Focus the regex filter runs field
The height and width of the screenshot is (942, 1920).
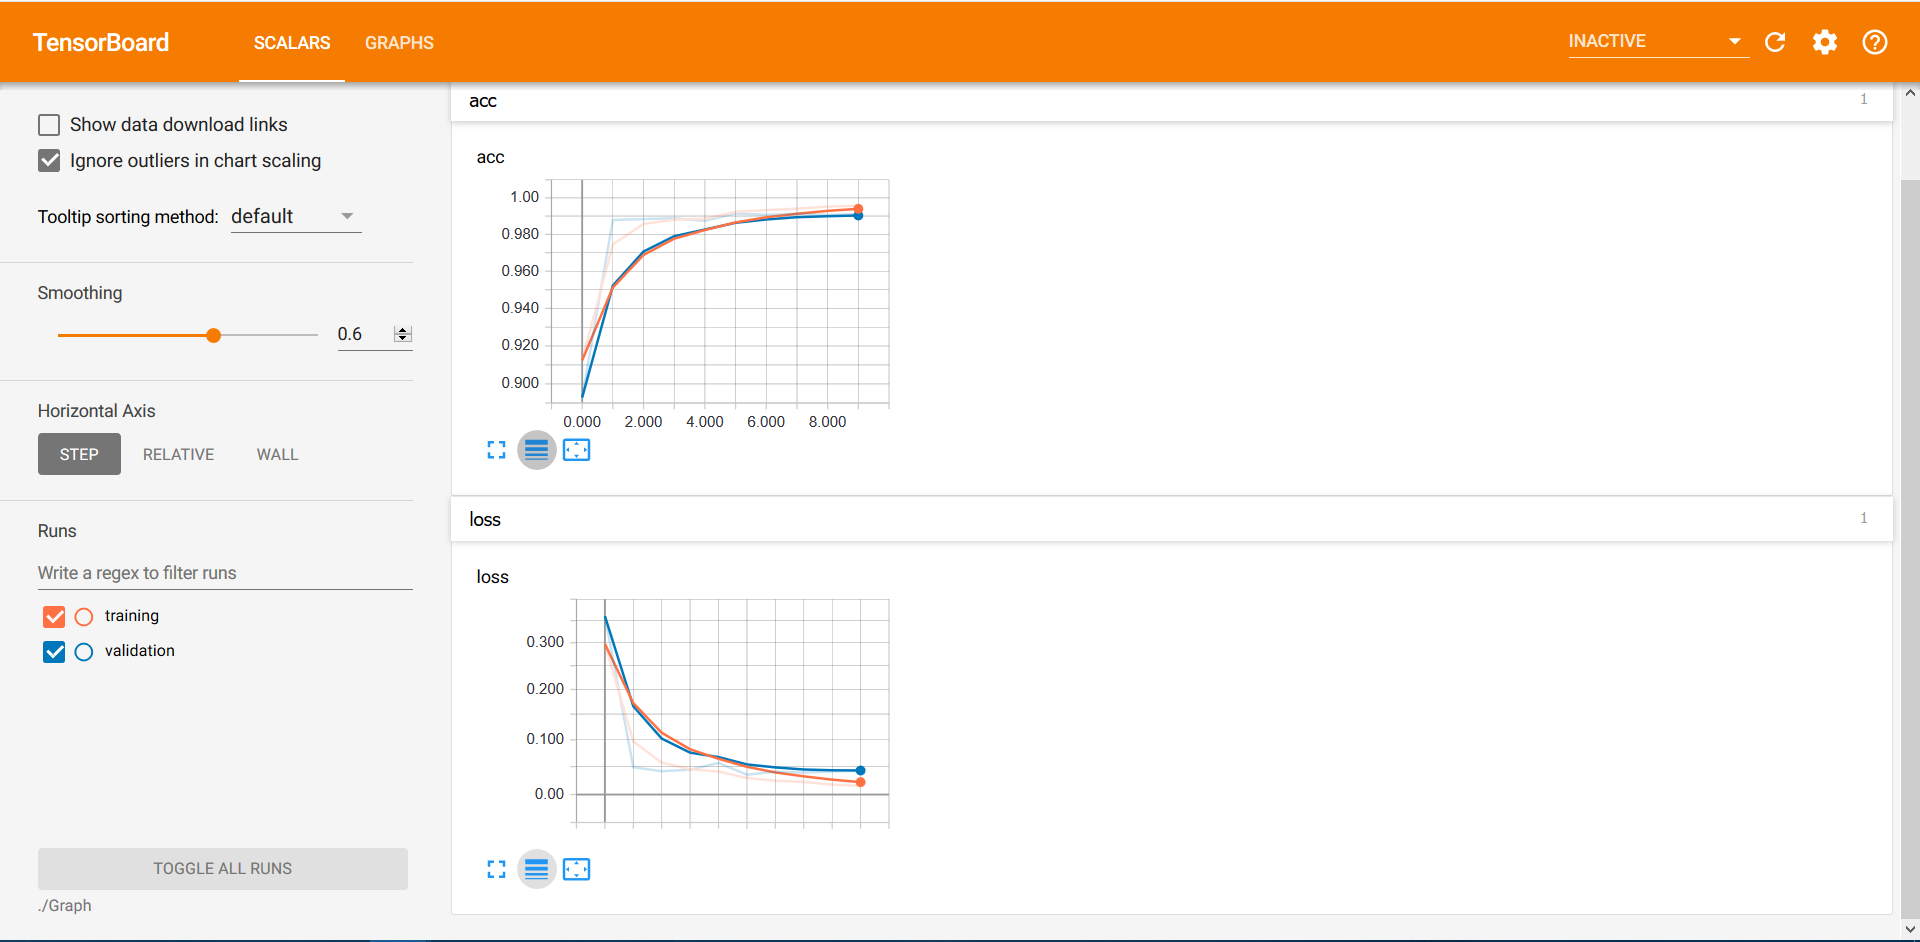225,573
